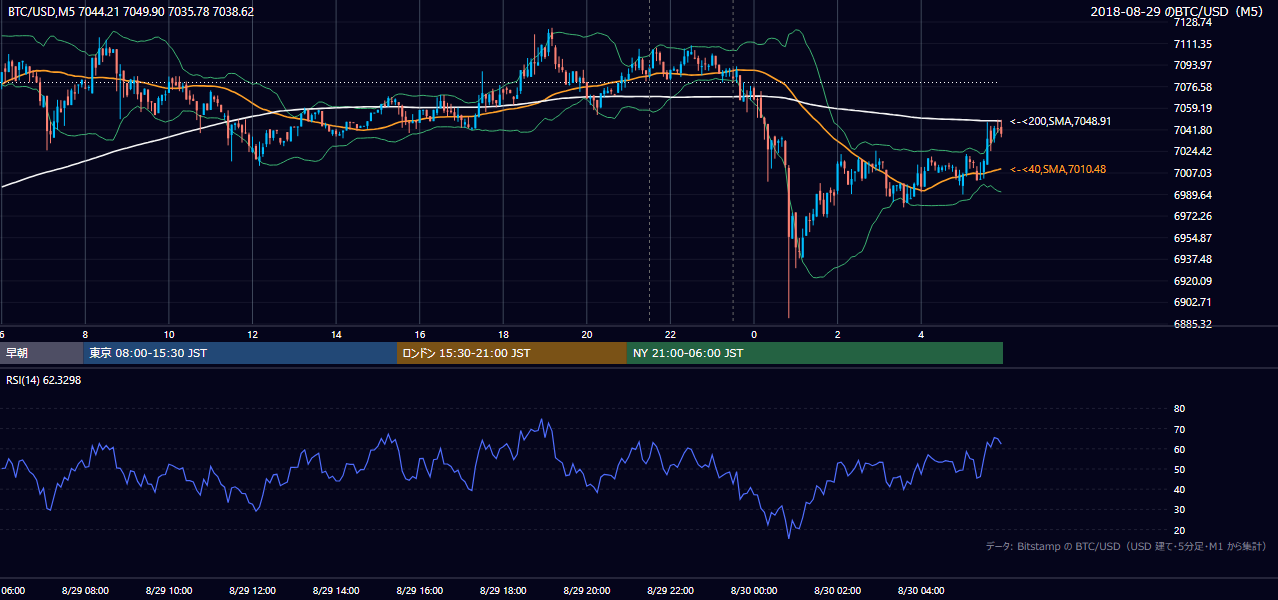Click price axis value 6972.26
This screenshot has width=1278, height=600.
(1193, 216)
